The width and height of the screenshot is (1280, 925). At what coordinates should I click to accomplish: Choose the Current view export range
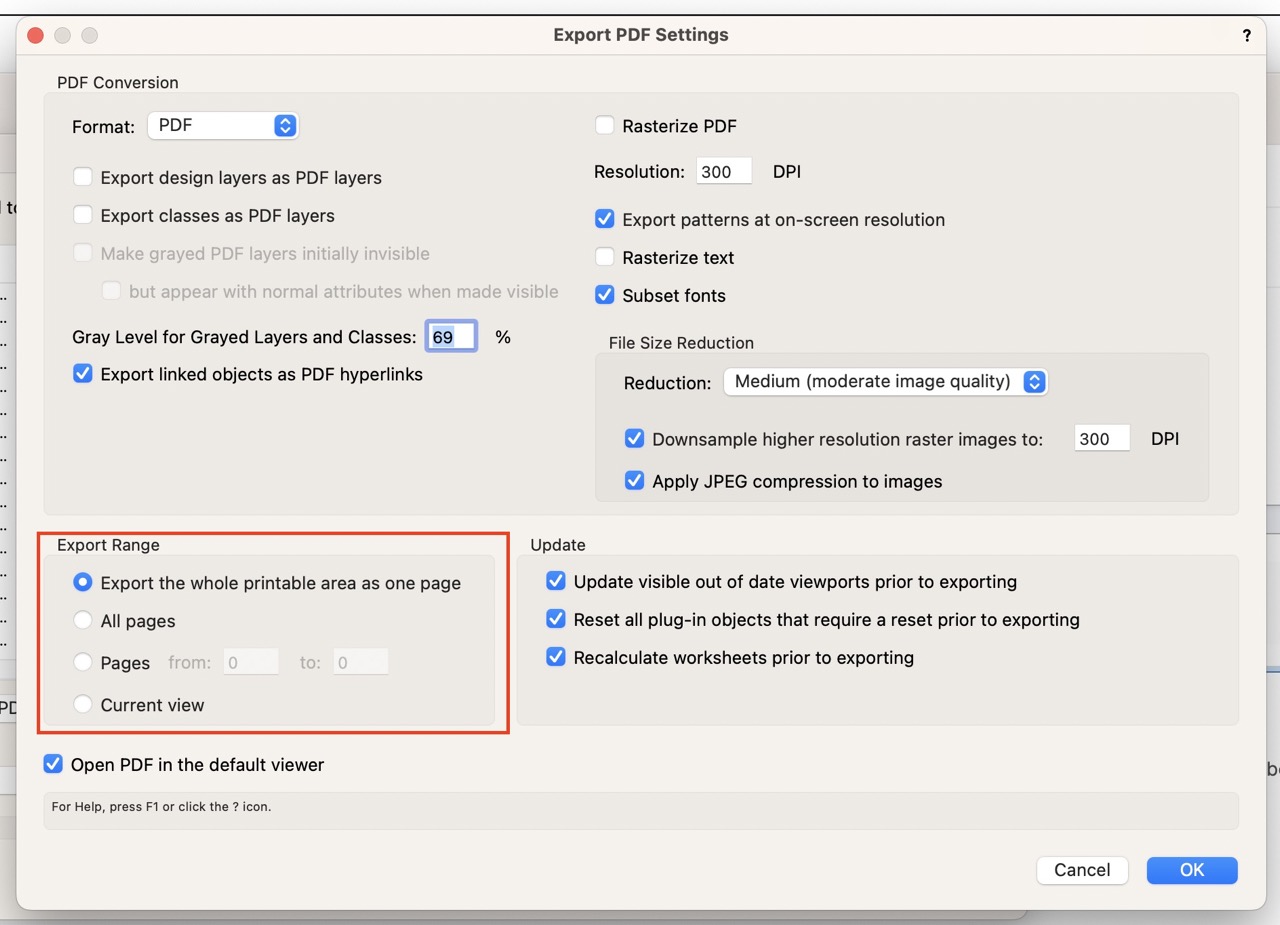pos(83,705)
